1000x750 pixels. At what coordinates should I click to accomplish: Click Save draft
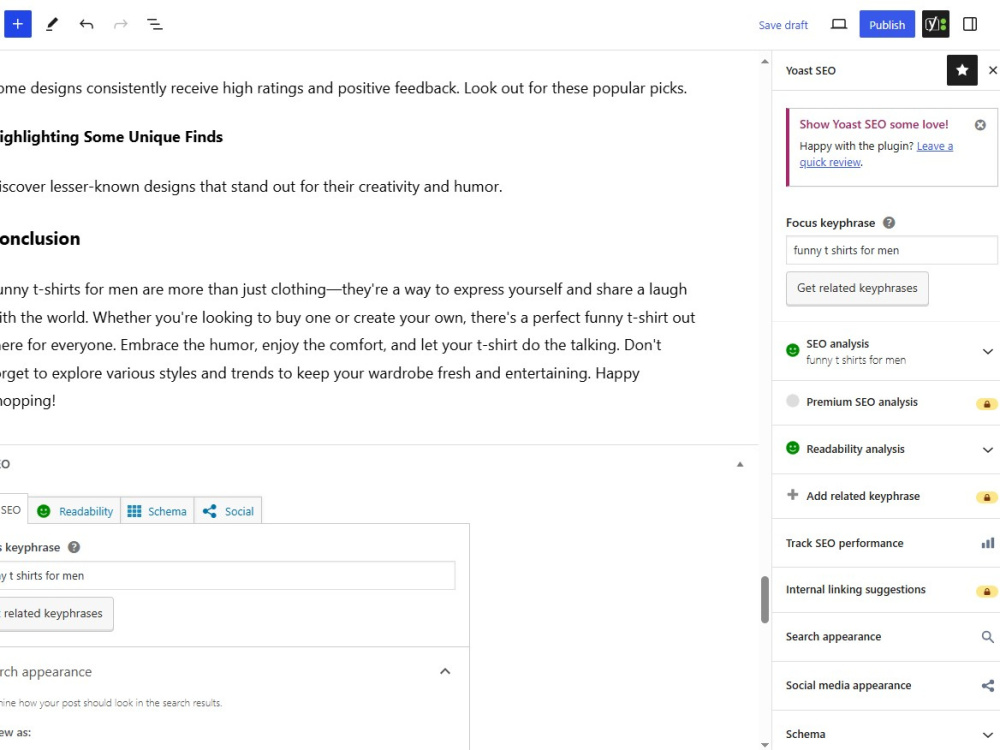(783, 25)
